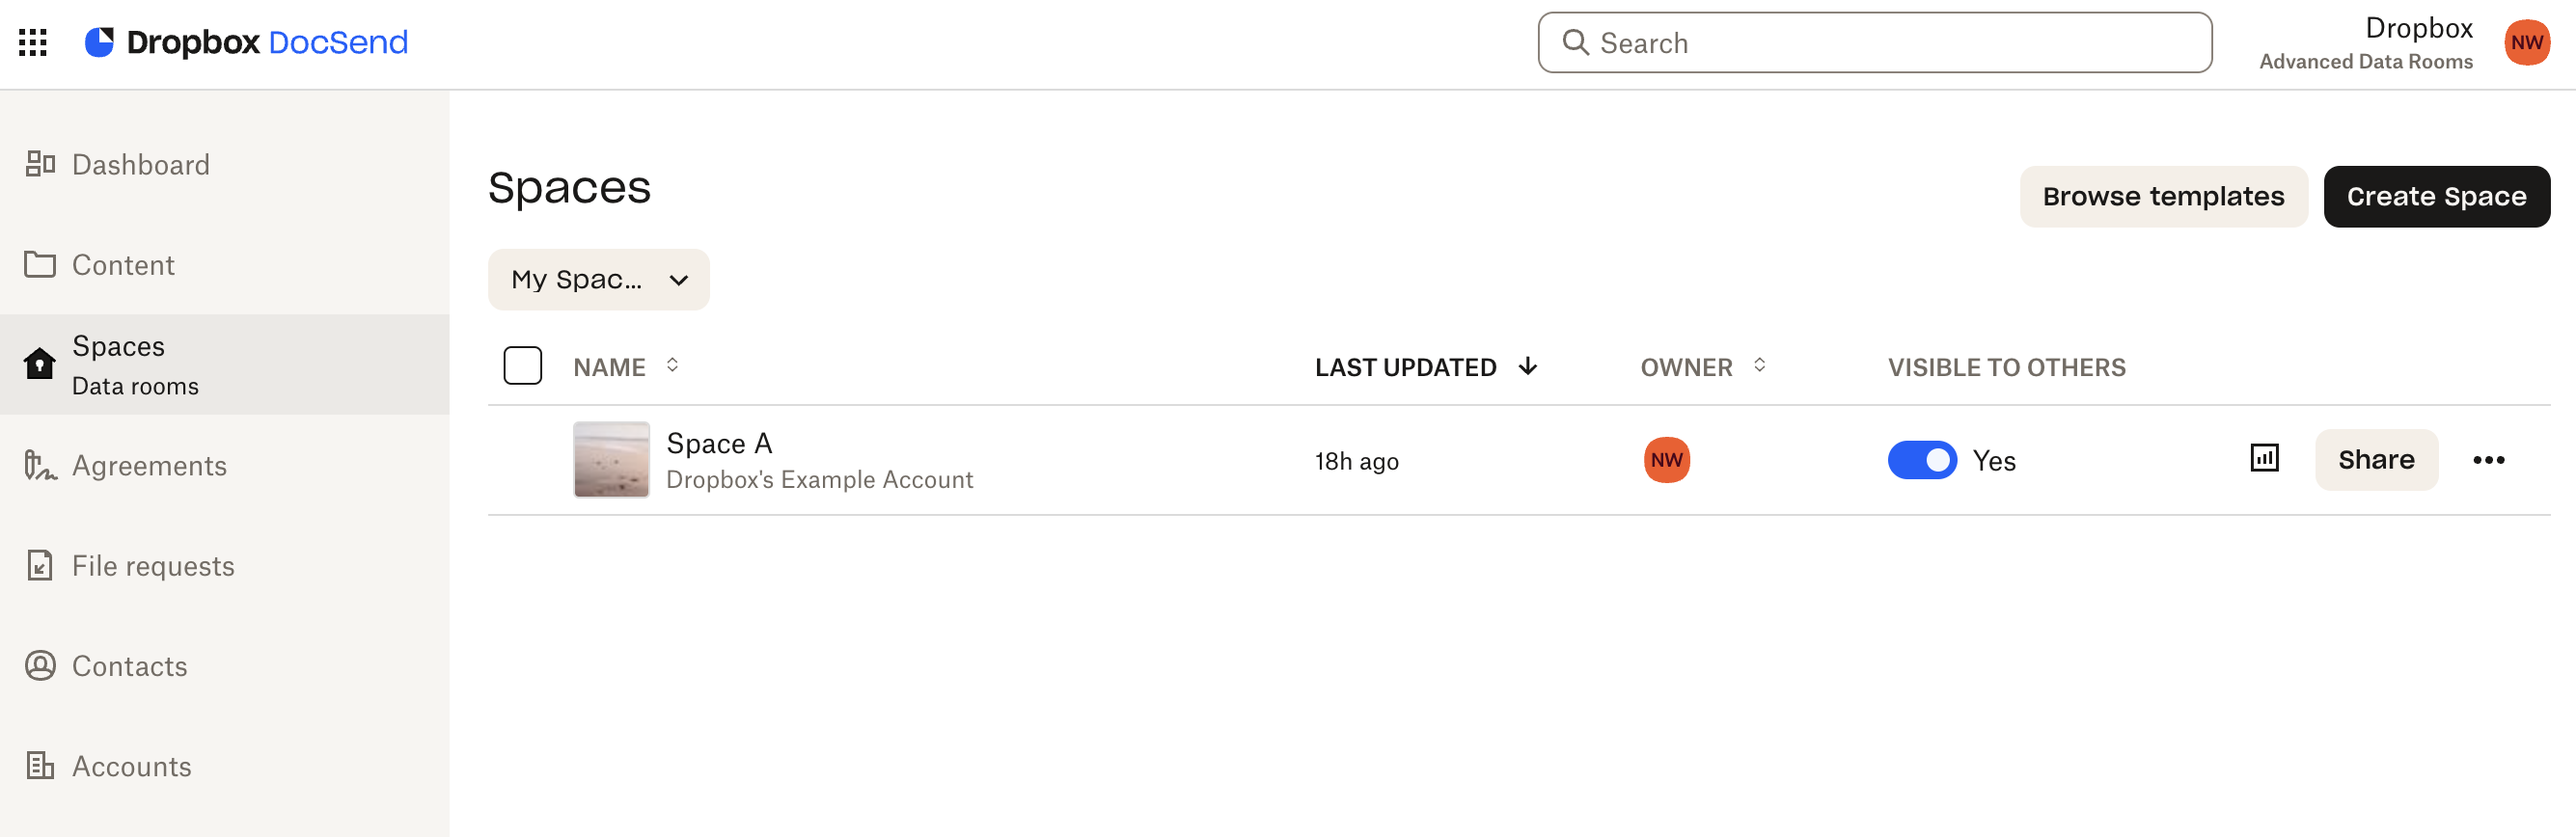
Task: Open the apps grid launcher icon
Action: 33,42
